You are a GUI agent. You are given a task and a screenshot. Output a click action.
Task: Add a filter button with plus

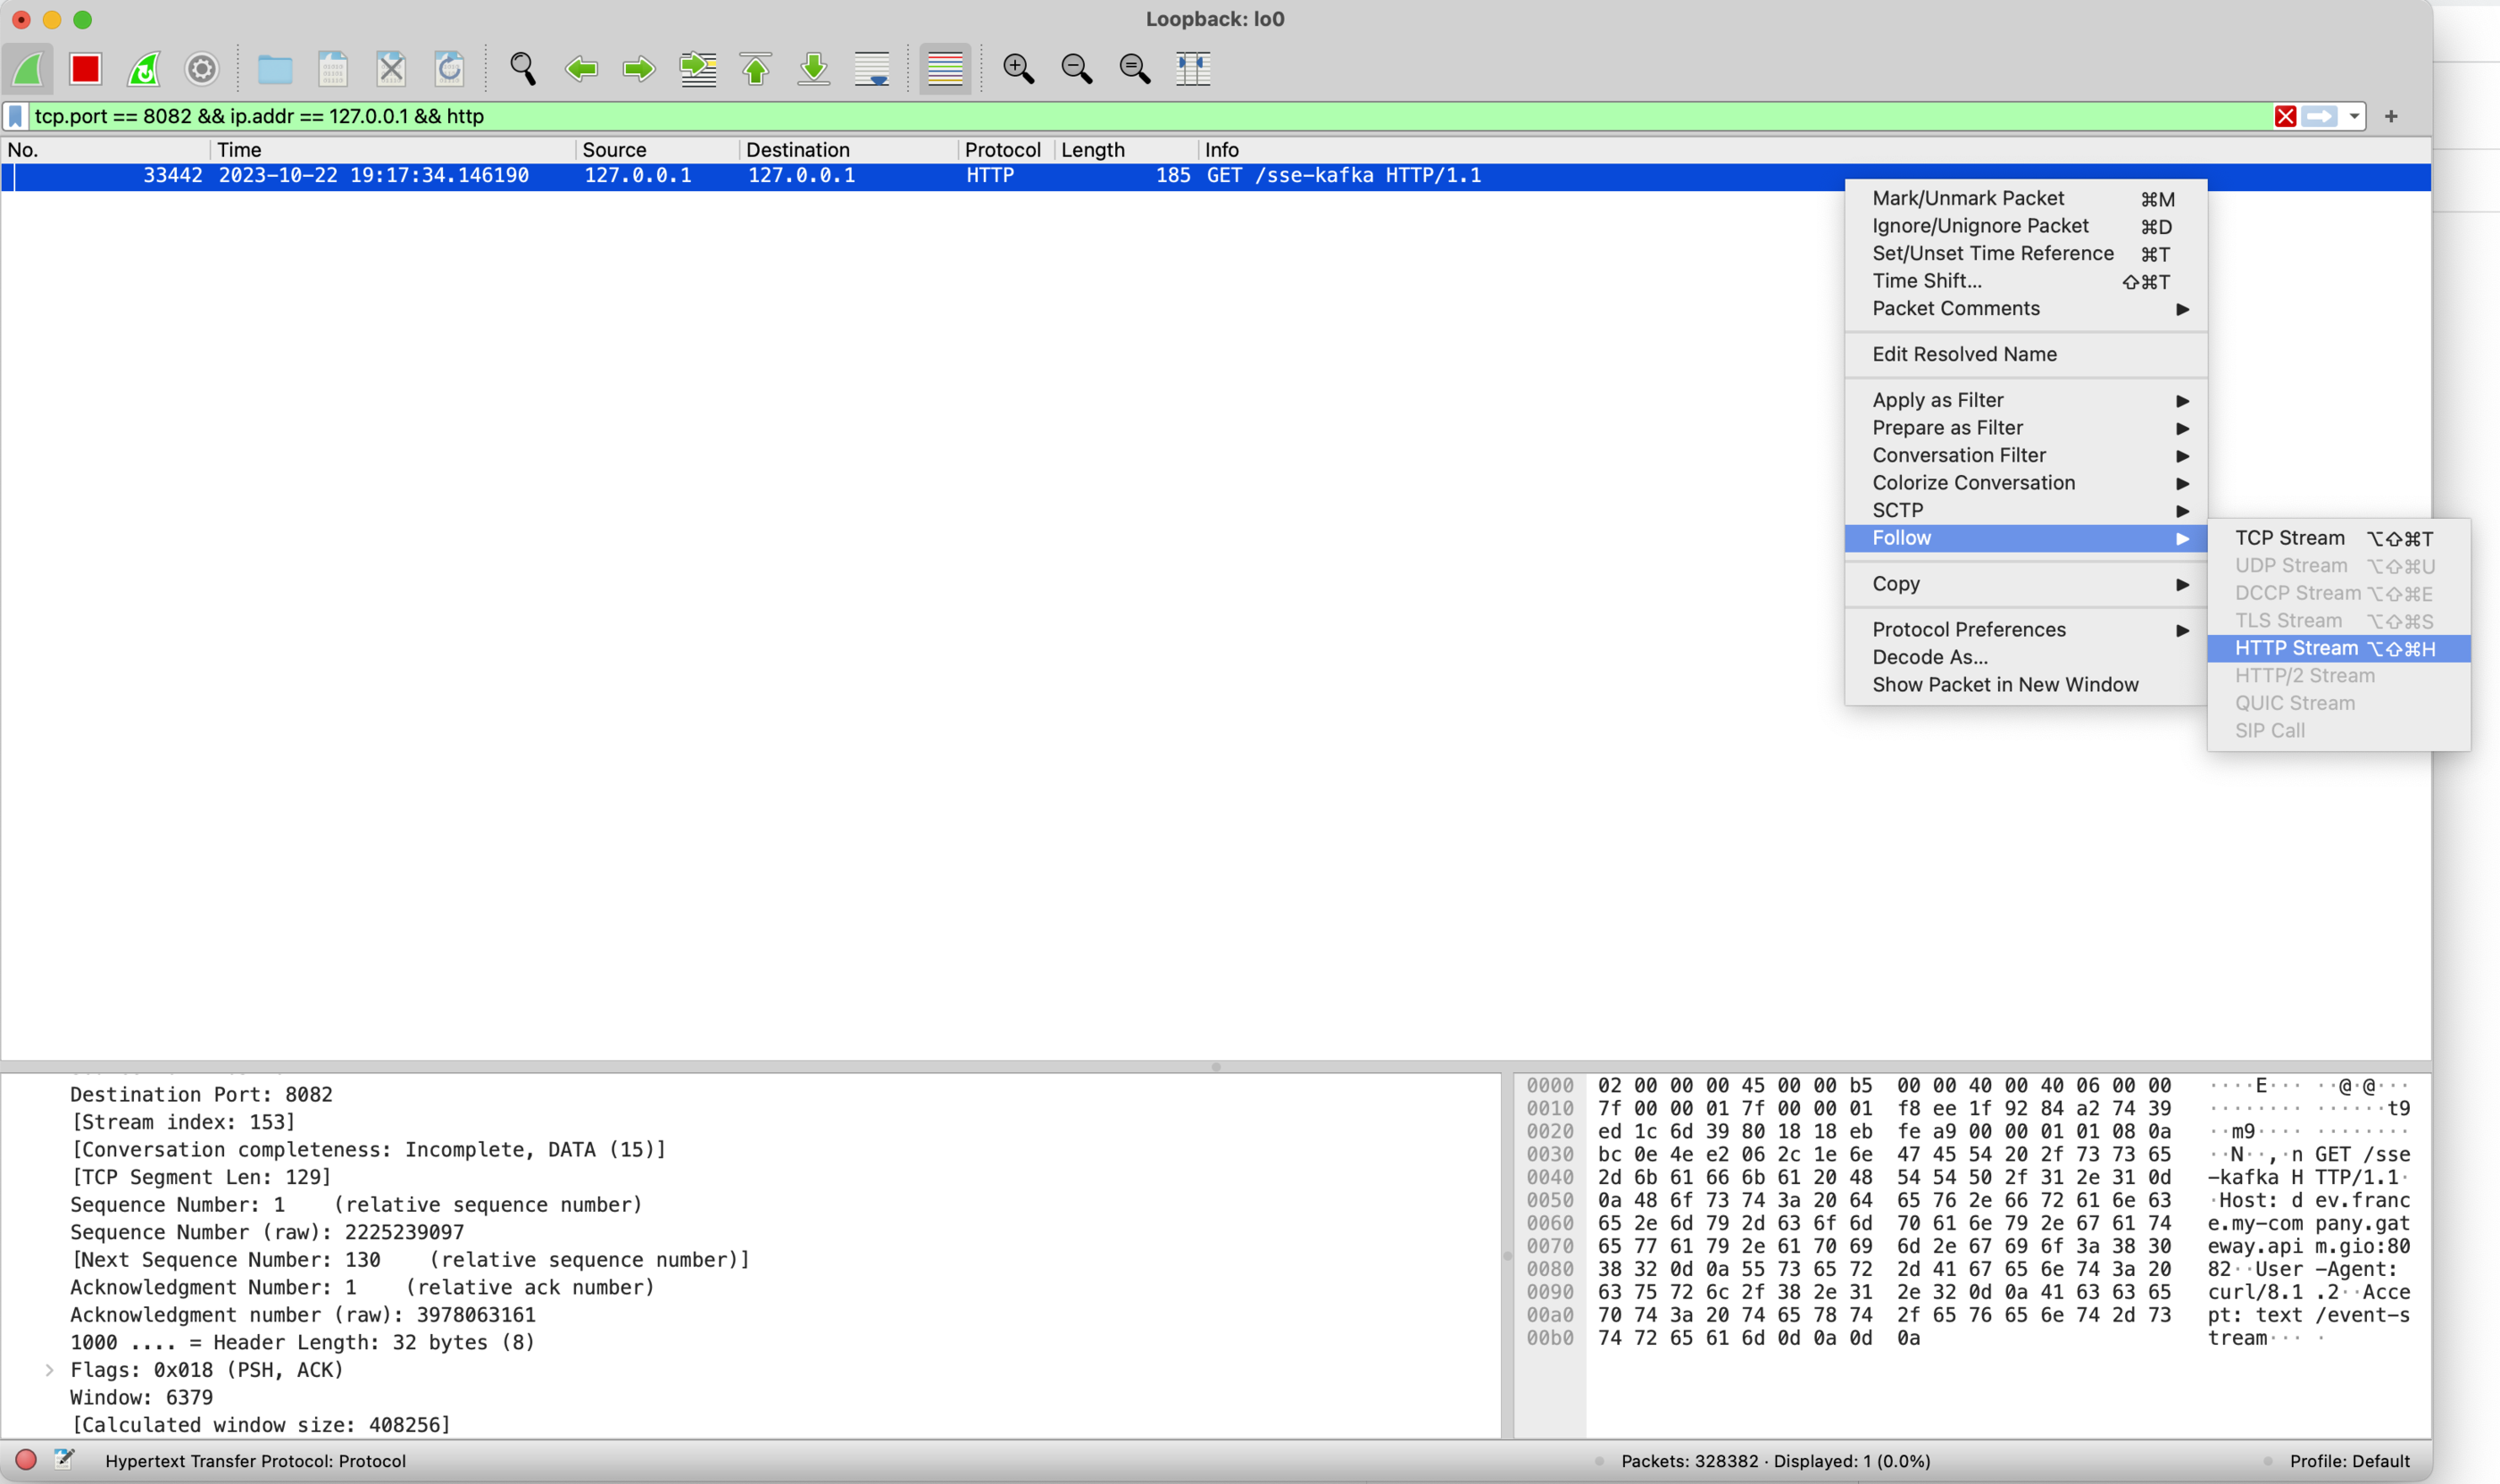click(2391, 117)
